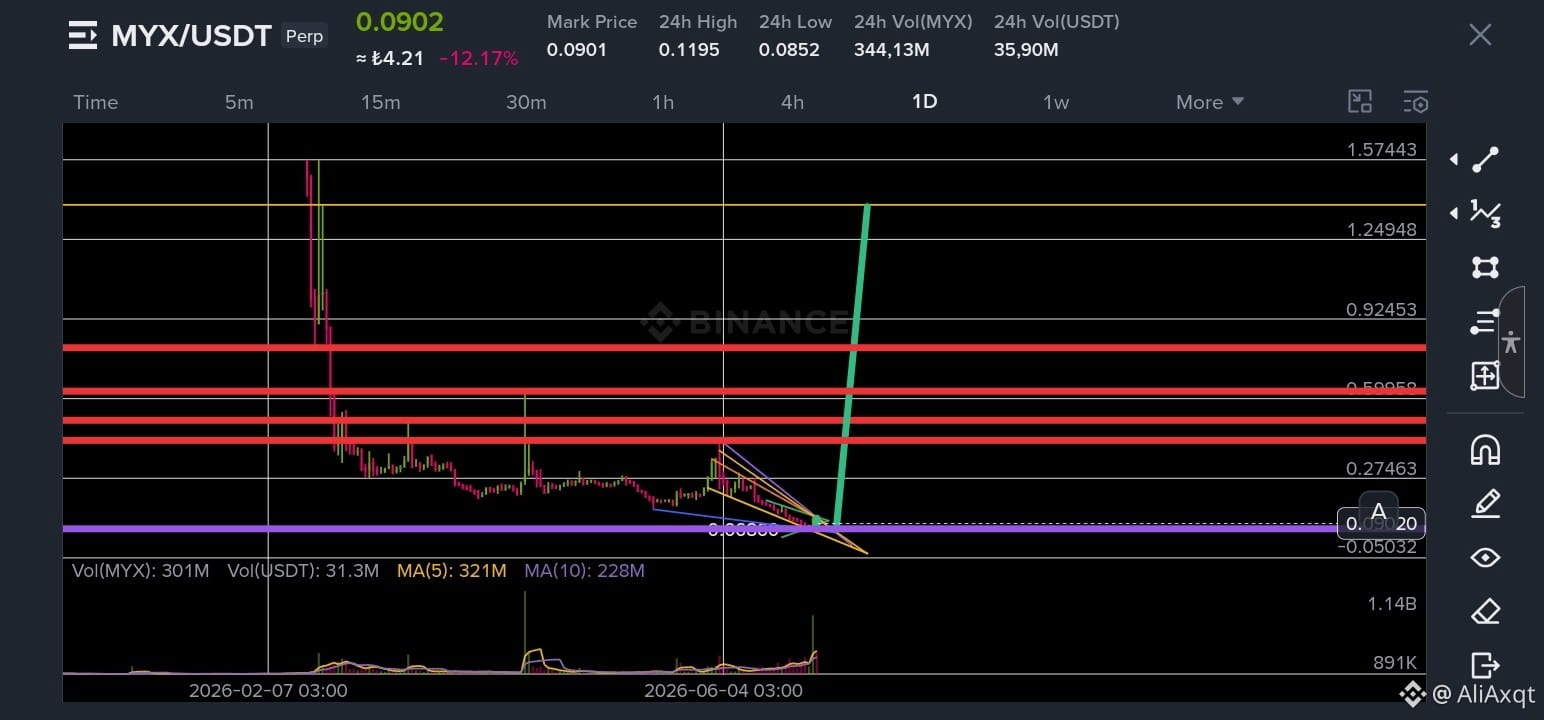Select the 15m timeframe
Image resolution: width=1544 pixels, height=720 pixels.
click(381, 102)
